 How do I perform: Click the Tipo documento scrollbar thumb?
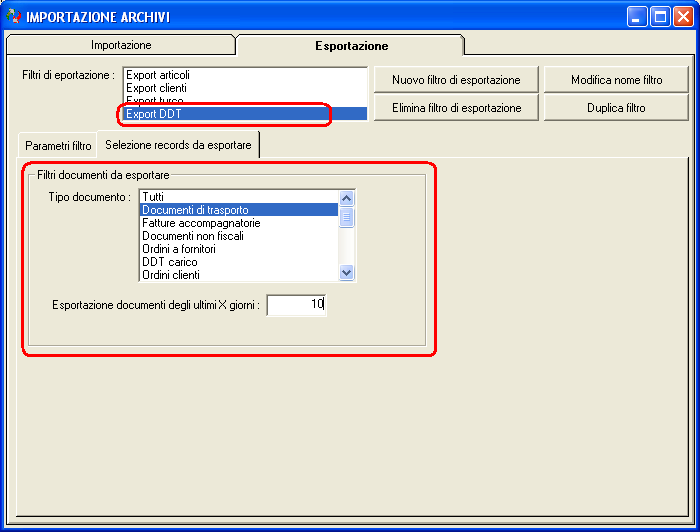click(346, 217)
